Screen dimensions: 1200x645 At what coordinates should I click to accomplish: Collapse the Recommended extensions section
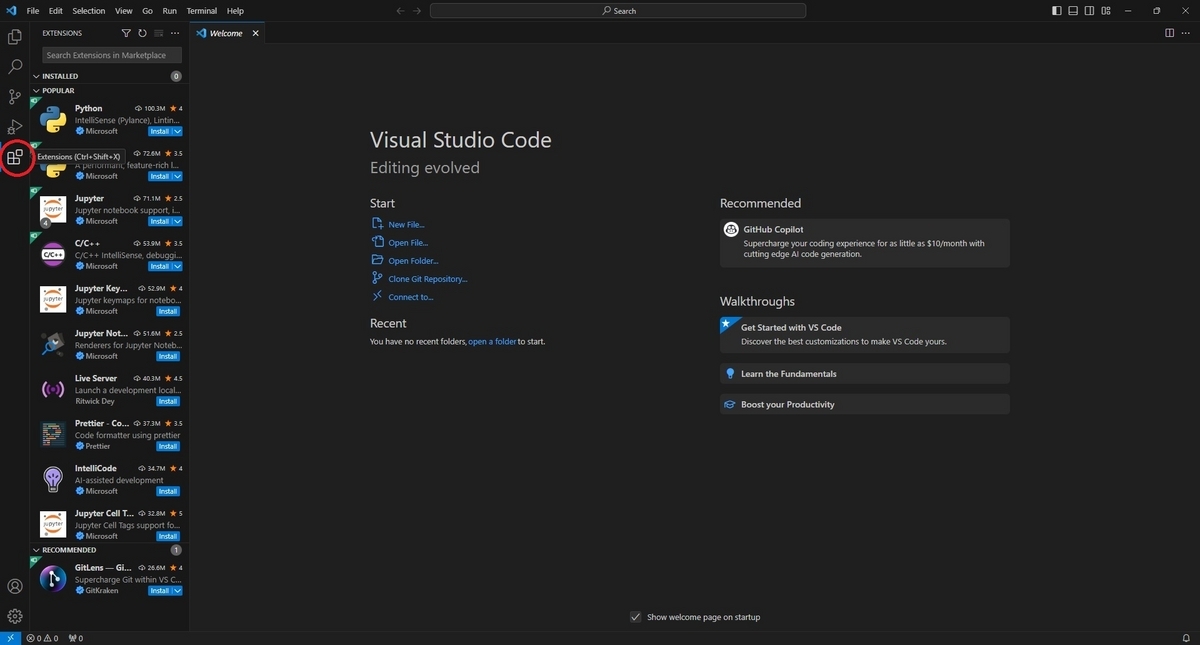pos(37,550)
